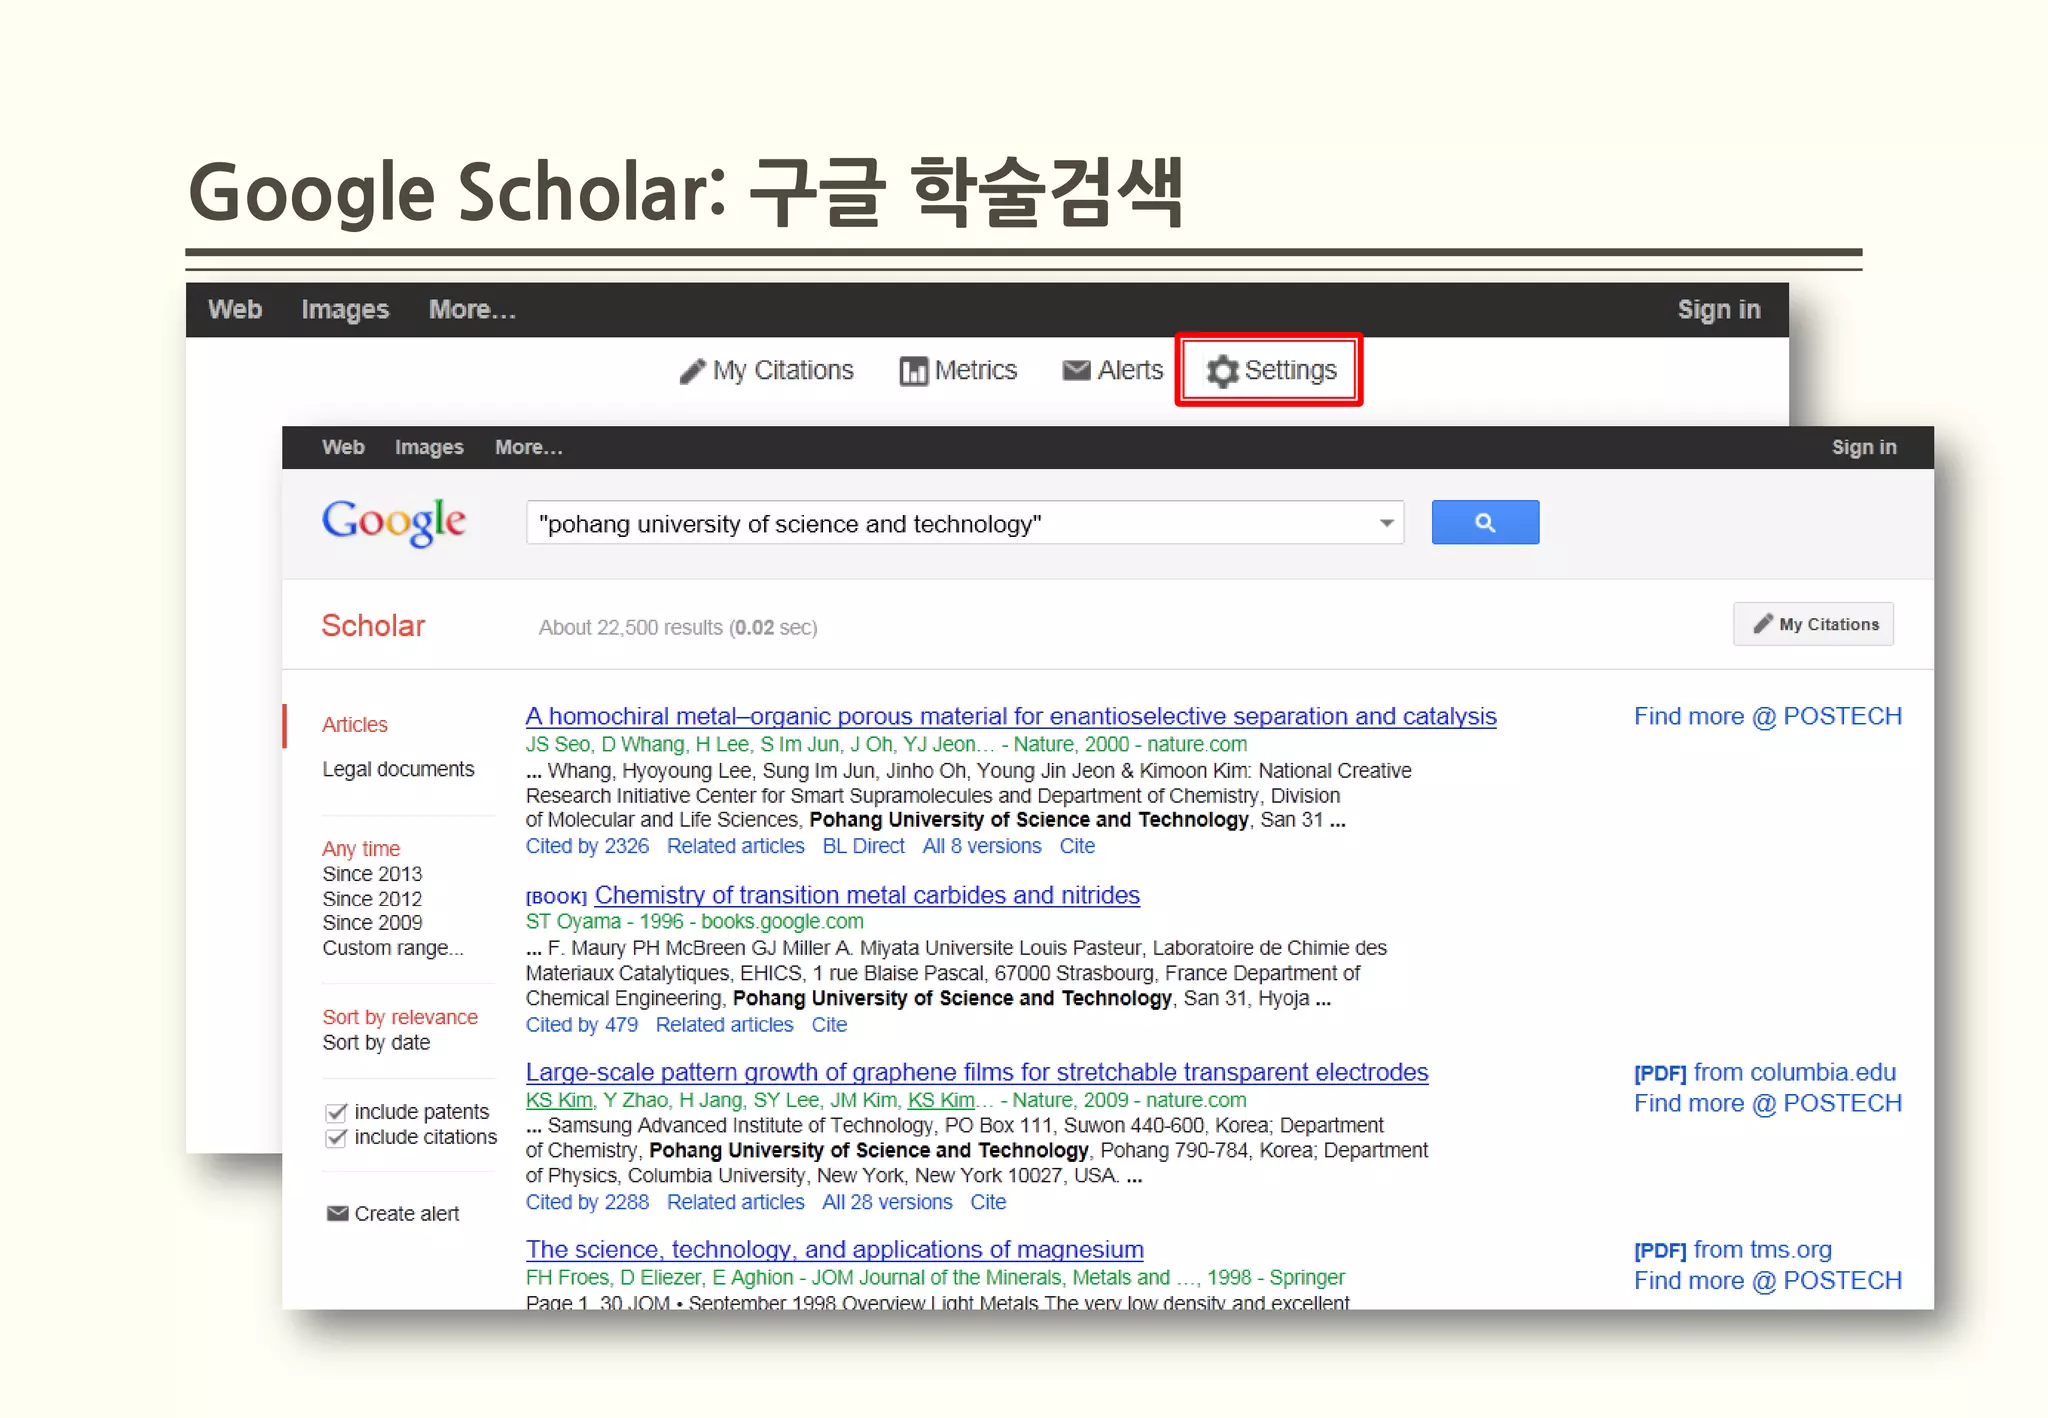The height and width of the screenshot is (1418, 2048).
Task: Click Cite under the first result
Action: tap(1077, 846)
